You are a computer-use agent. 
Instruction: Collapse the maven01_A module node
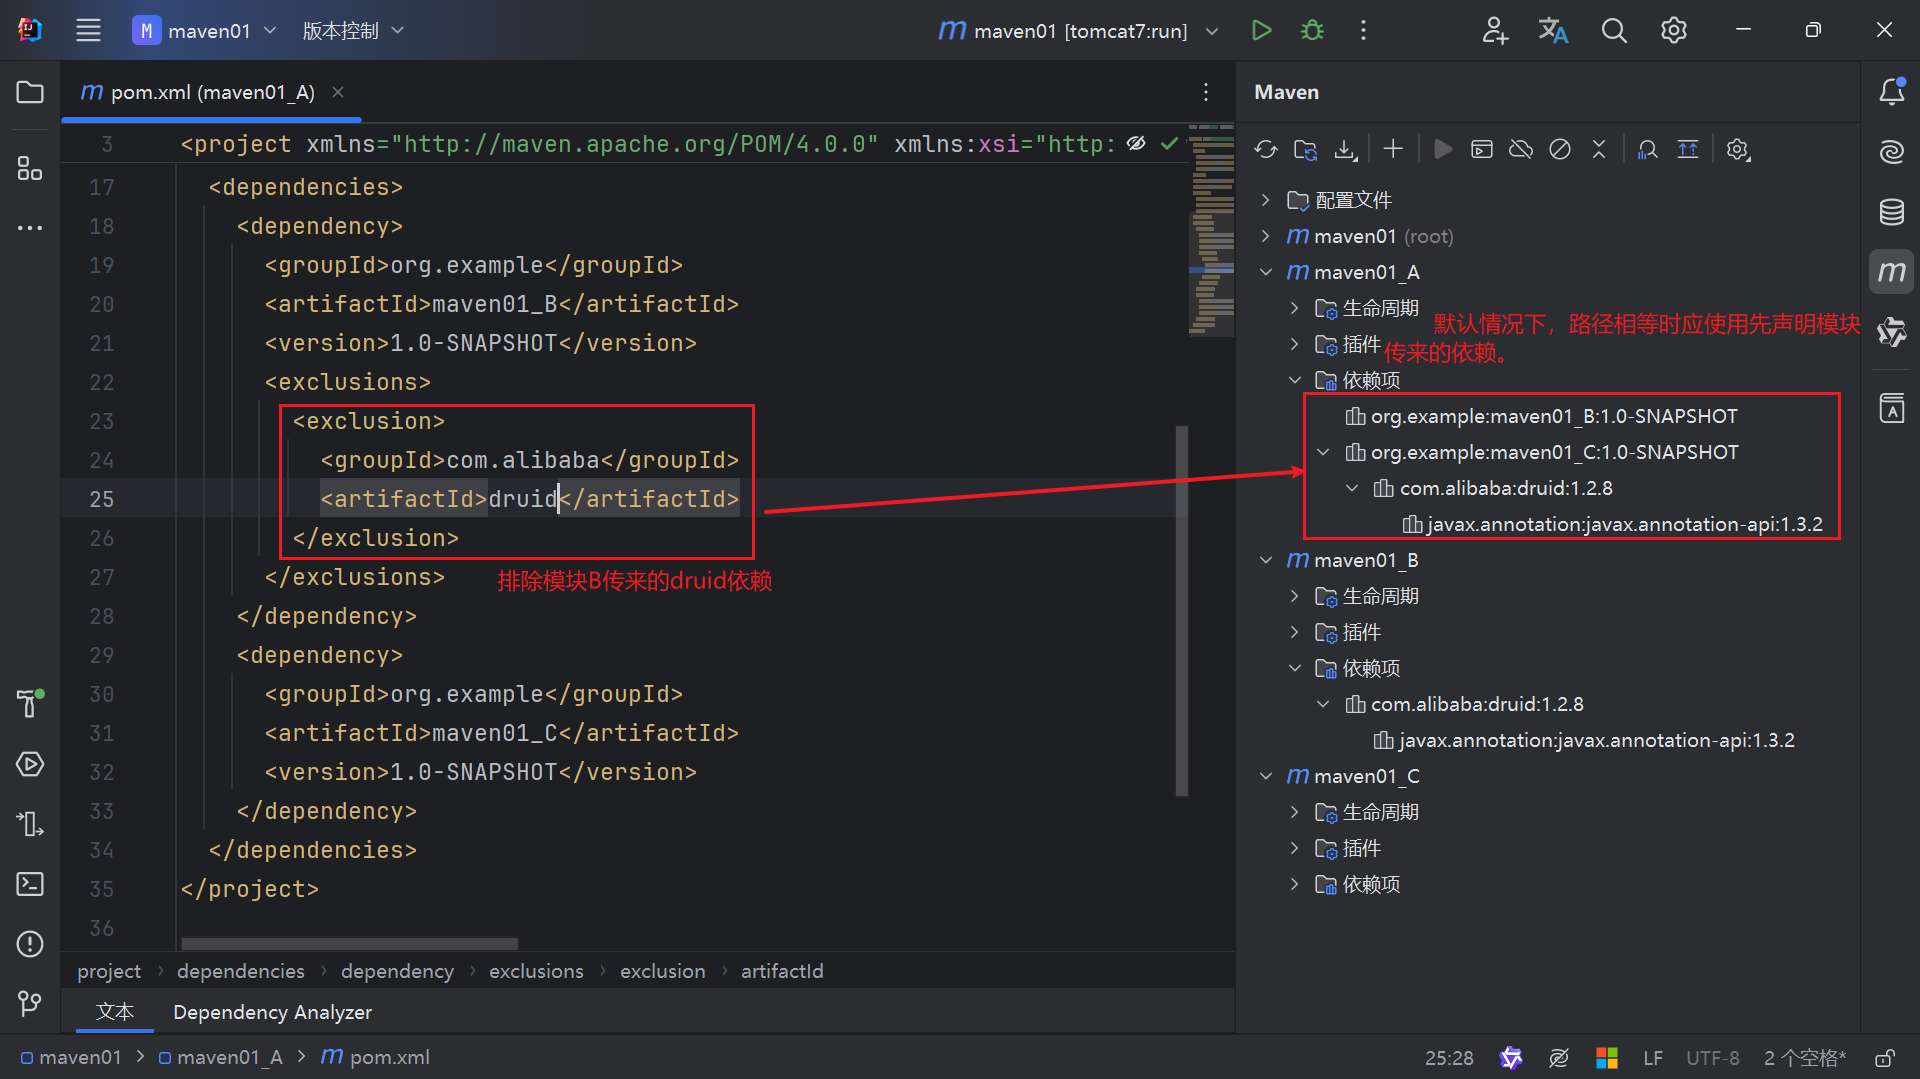pyautogui.click(x=1266, y=272)
